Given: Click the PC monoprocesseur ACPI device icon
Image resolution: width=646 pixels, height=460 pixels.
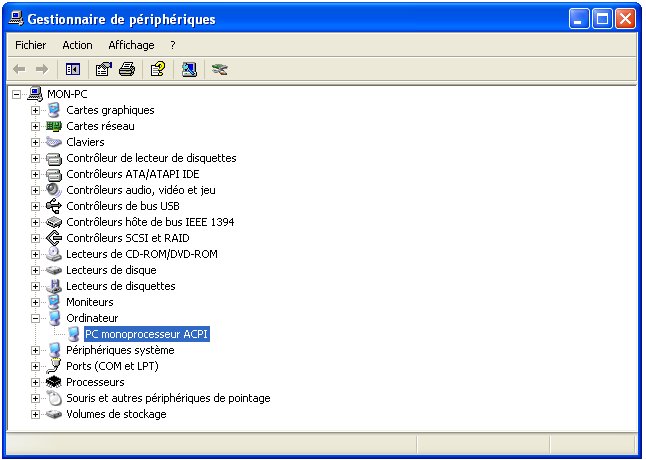Looking at the screenshot, I should pyautogui.click(x=73, y=334).
